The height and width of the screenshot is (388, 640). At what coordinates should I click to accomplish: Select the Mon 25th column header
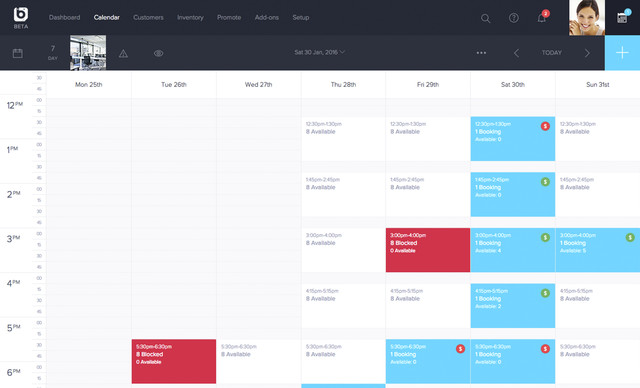coord(89,84)
